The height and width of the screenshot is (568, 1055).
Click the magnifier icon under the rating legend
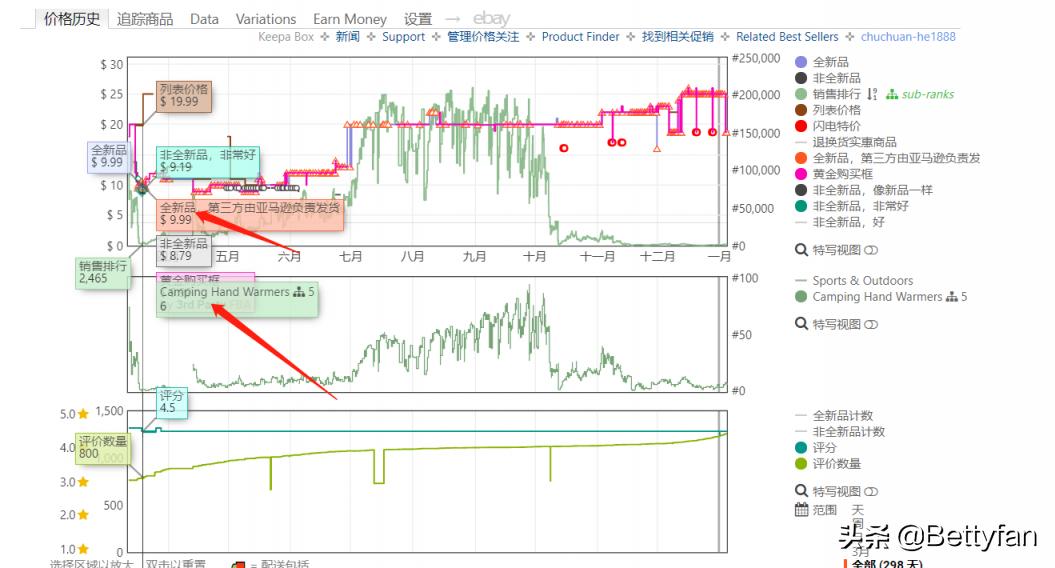pyautogui.click(x=801, y=491)
